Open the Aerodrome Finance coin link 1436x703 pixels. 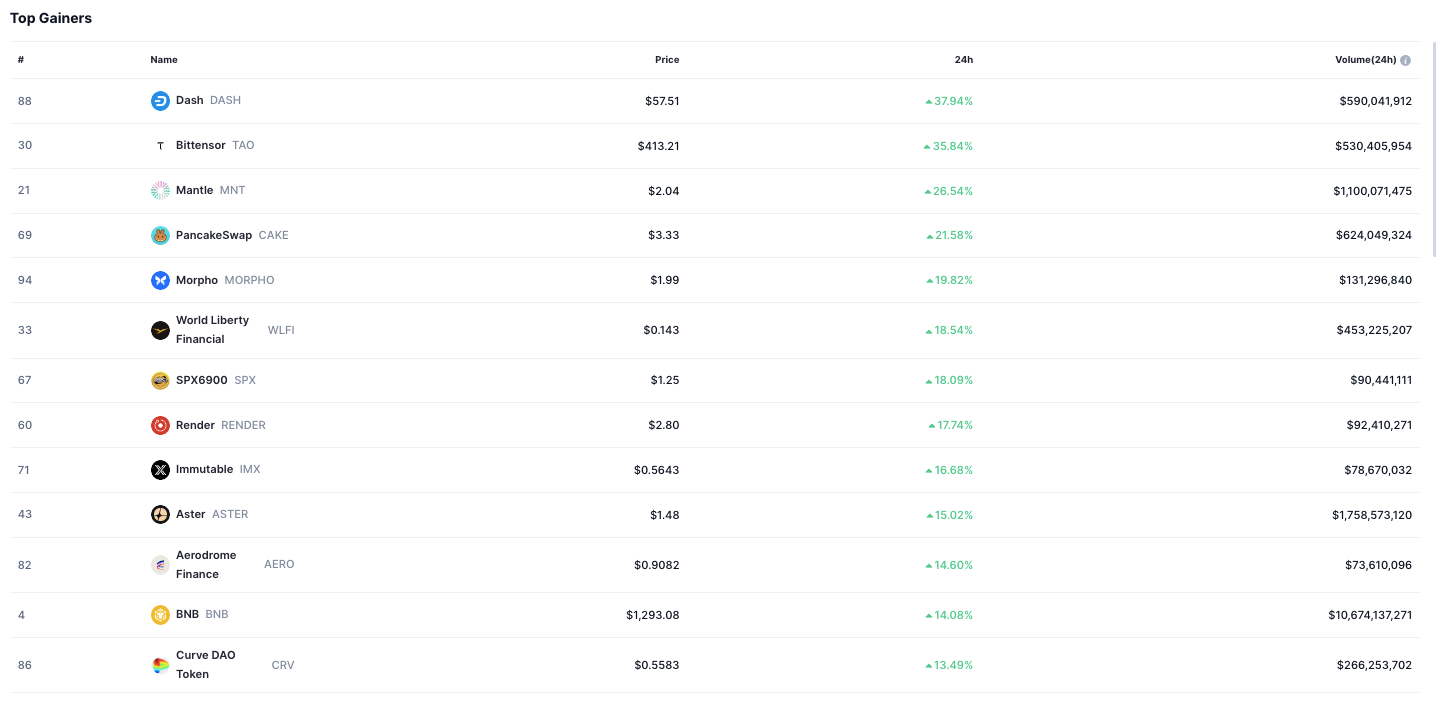point(206,565)
